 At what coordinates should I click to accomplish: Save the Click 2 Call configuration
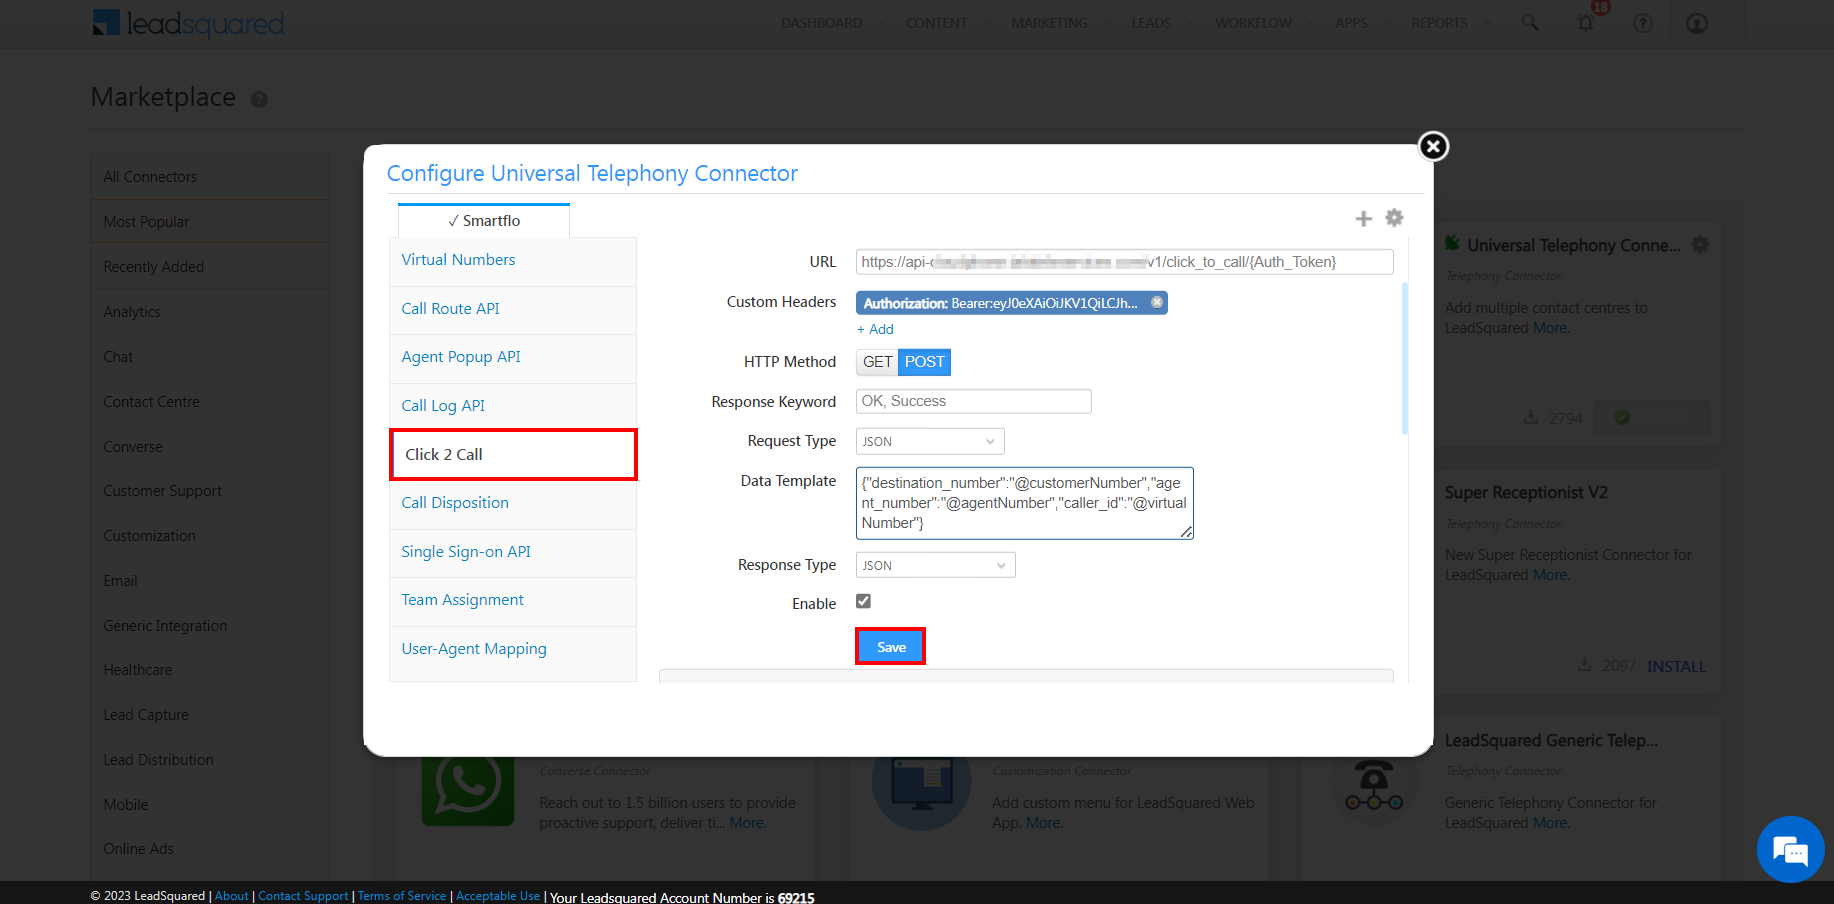click(x=891, y=647)
